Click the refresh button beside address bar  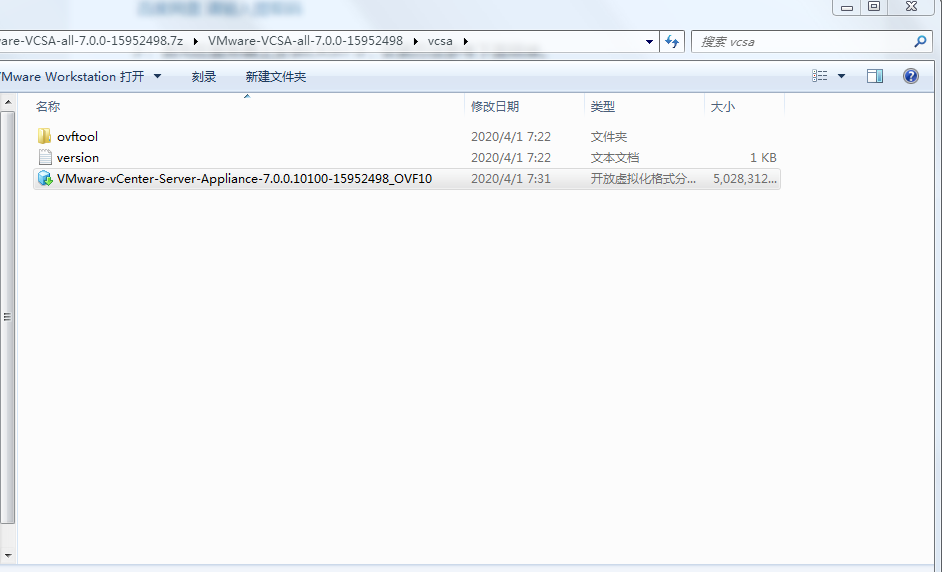coord(672,41)
